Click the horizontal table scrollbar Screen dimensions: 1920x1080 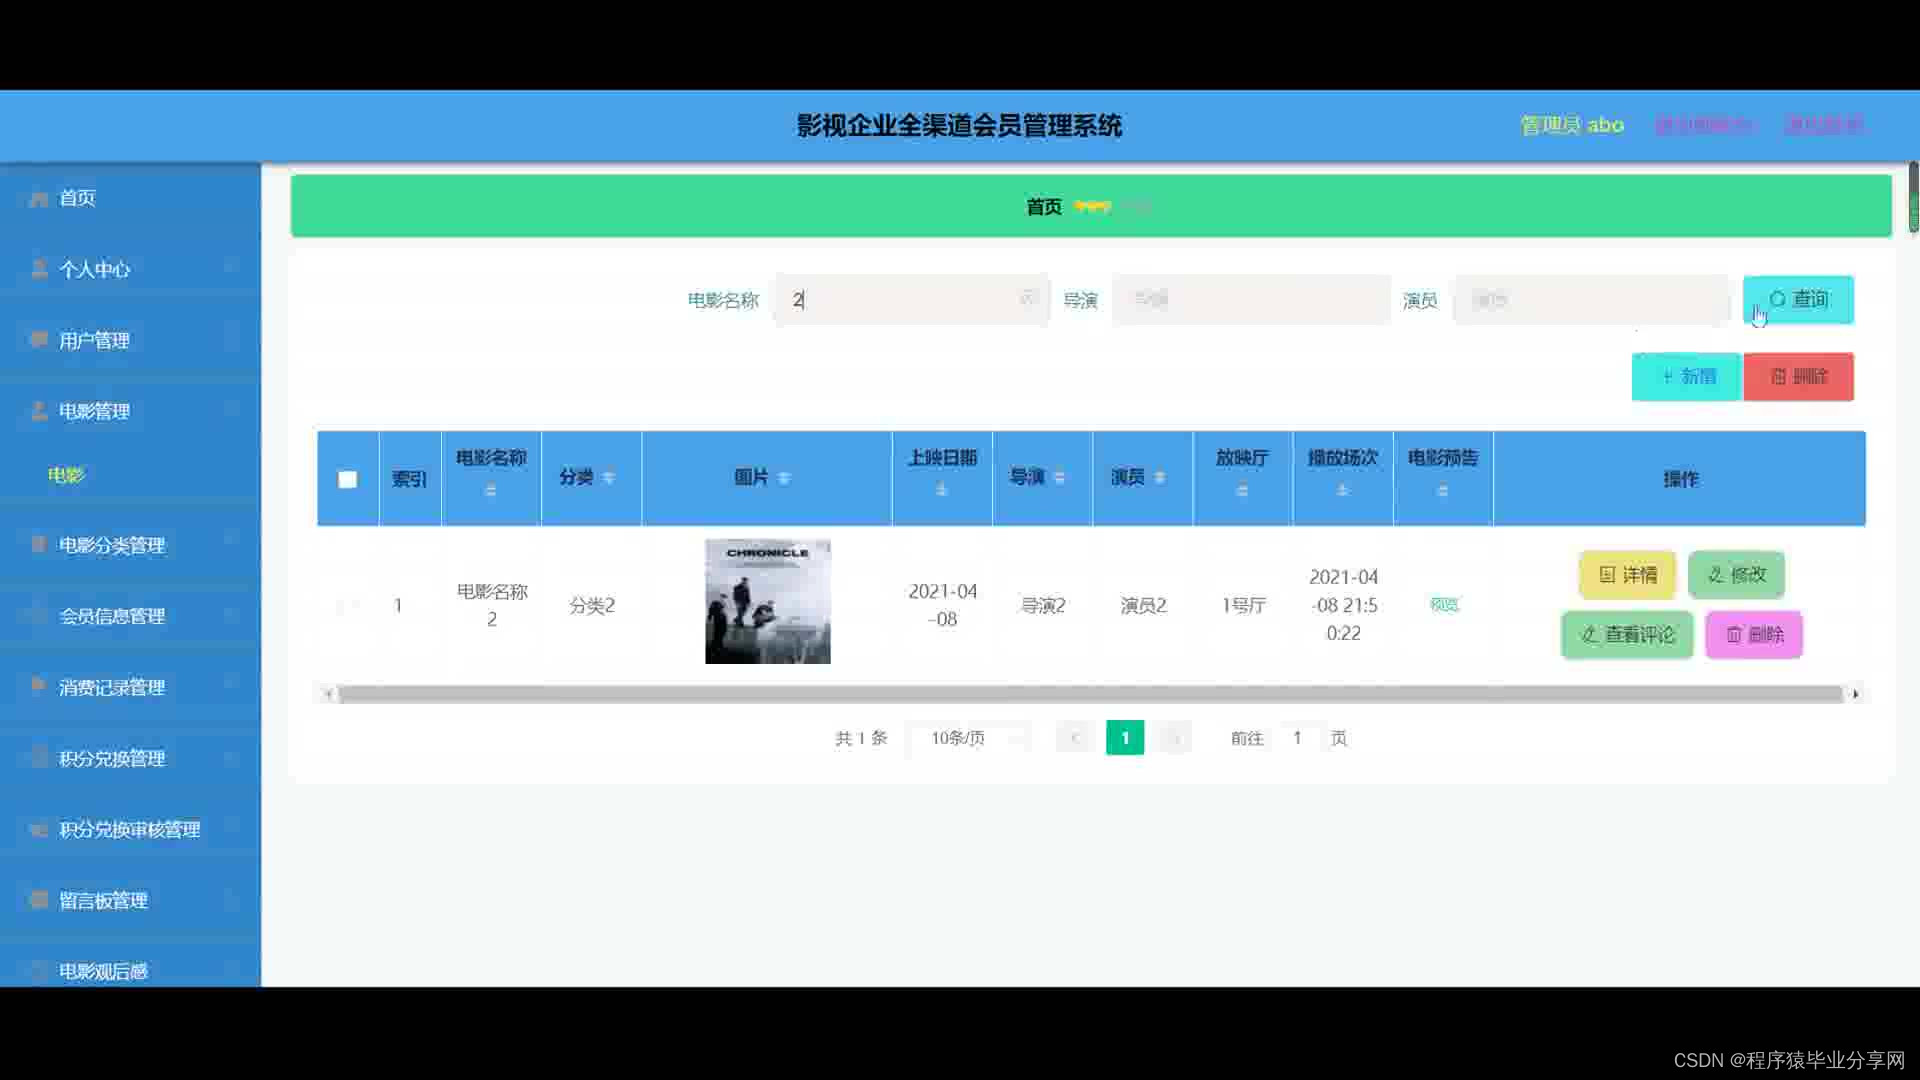1090,694
